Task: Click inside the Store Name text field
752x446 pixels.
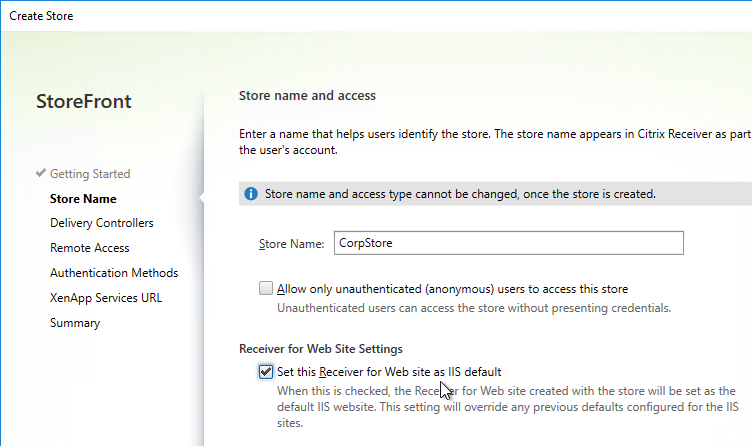Action: (509, 243)
